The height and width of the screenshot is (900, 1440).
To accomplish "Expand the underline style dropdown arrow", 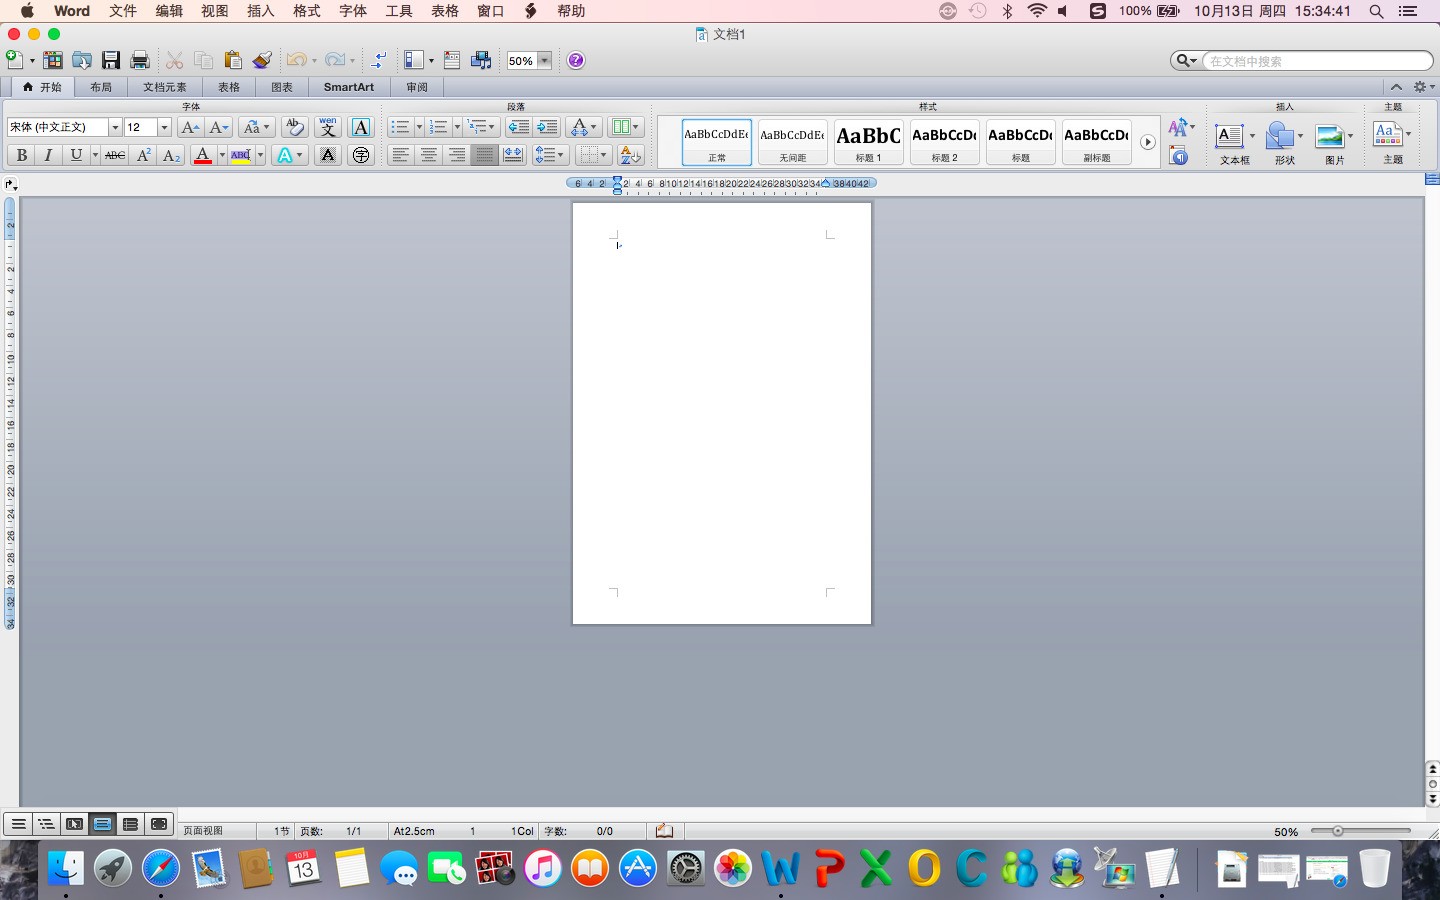I will point(95,155).
